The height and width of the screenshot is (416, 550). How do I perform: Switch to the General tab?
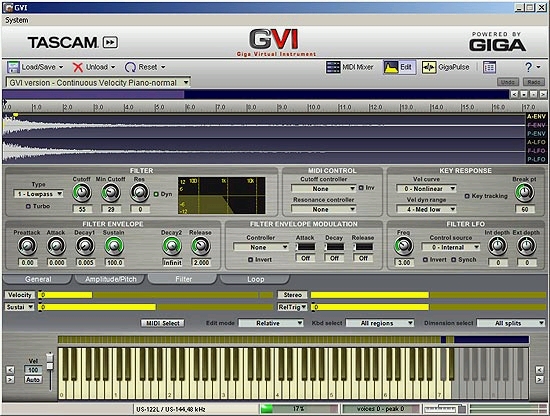point(38,279)
